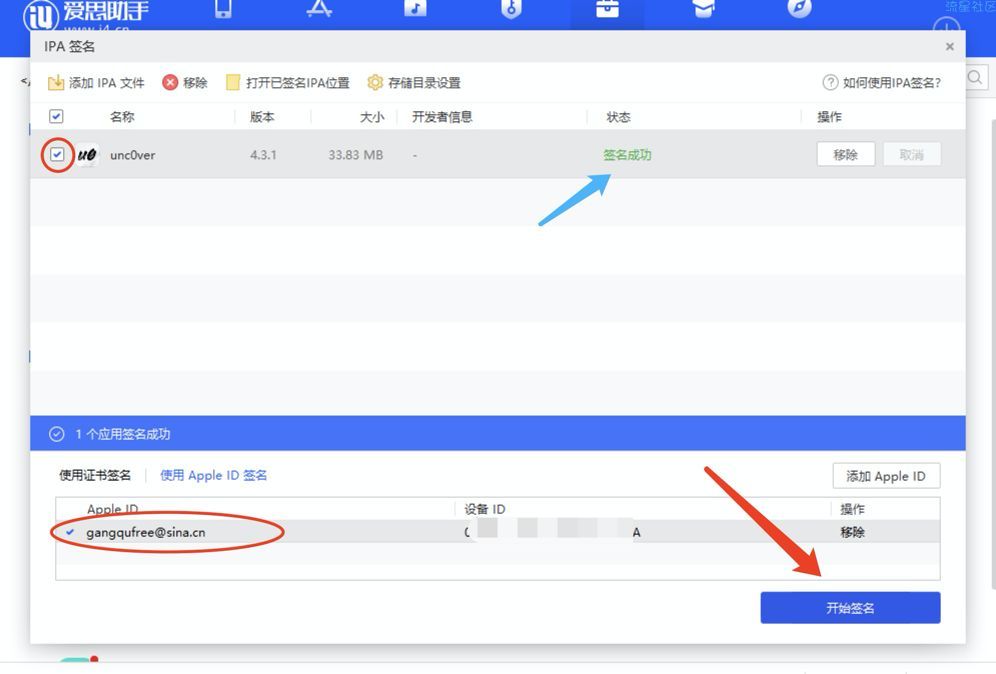Click 移除 link for gangqufree@sina.cn

coord(852,532)
